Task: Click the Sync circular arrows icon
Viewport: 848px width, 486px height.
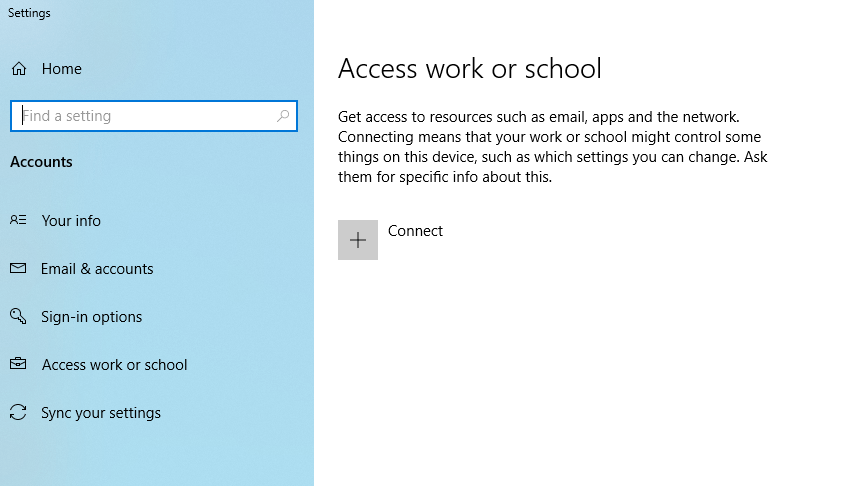Action: (18, 412)
